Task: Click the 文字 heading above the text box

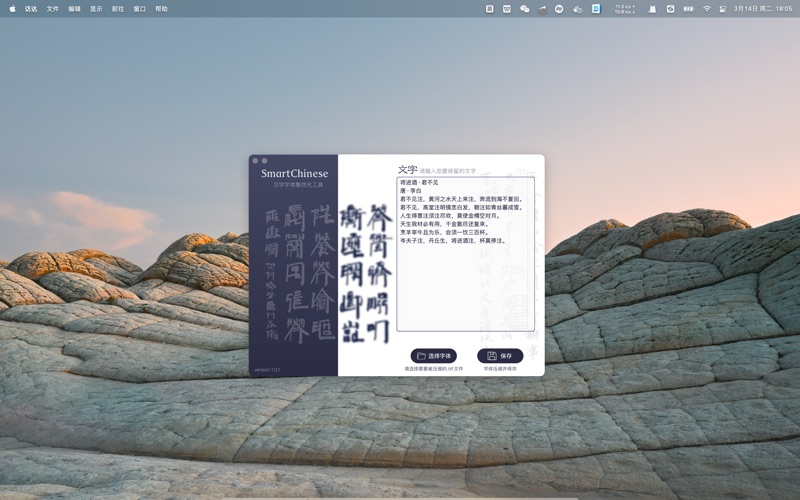Action: [408, 169]
